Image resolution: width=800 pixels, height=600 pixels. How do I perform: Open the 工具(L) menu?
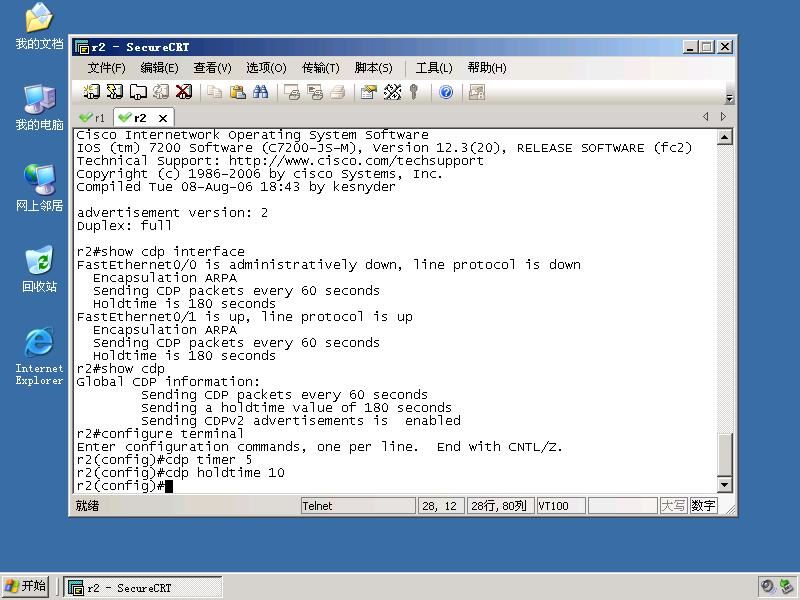click(x=434, y=68)
